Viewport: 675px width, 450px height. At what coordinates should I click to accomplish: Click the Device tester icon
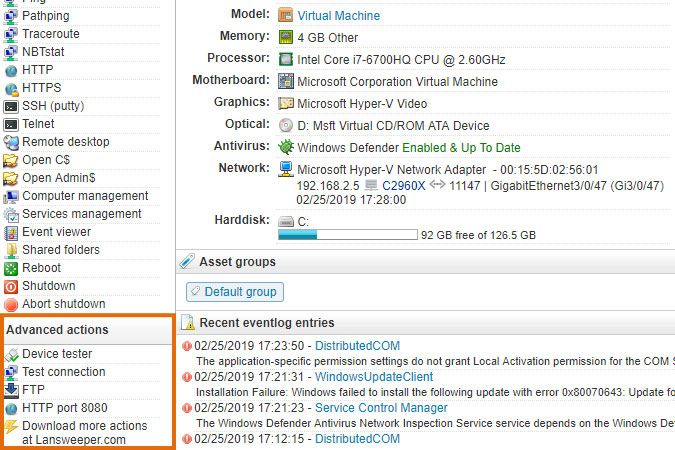11,354
